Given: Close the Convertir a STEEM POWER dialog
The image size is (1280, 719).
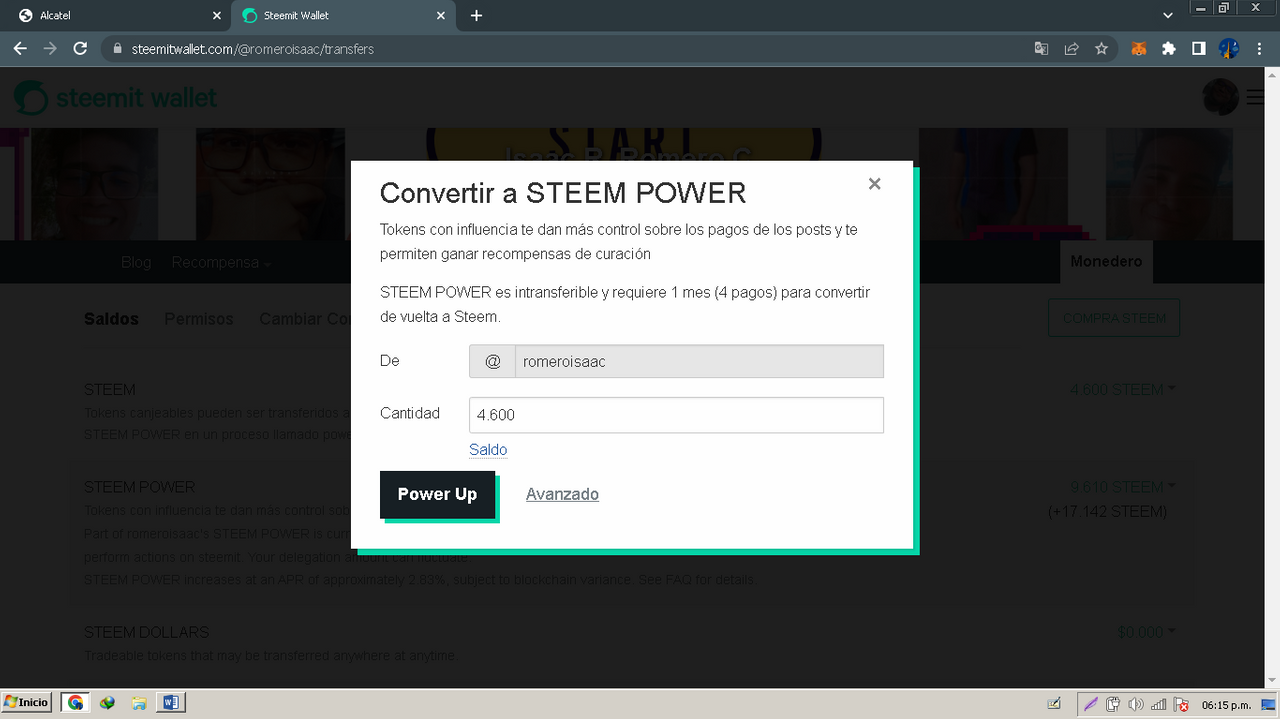Looking at the screenshot, I should (874, 184).
